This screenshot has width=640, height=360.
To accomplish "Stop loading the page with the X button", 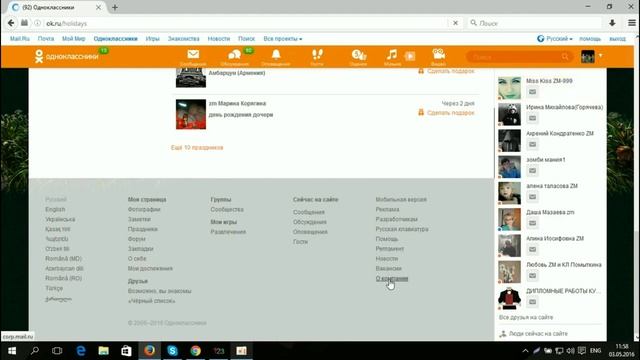I will click(456, 23).
